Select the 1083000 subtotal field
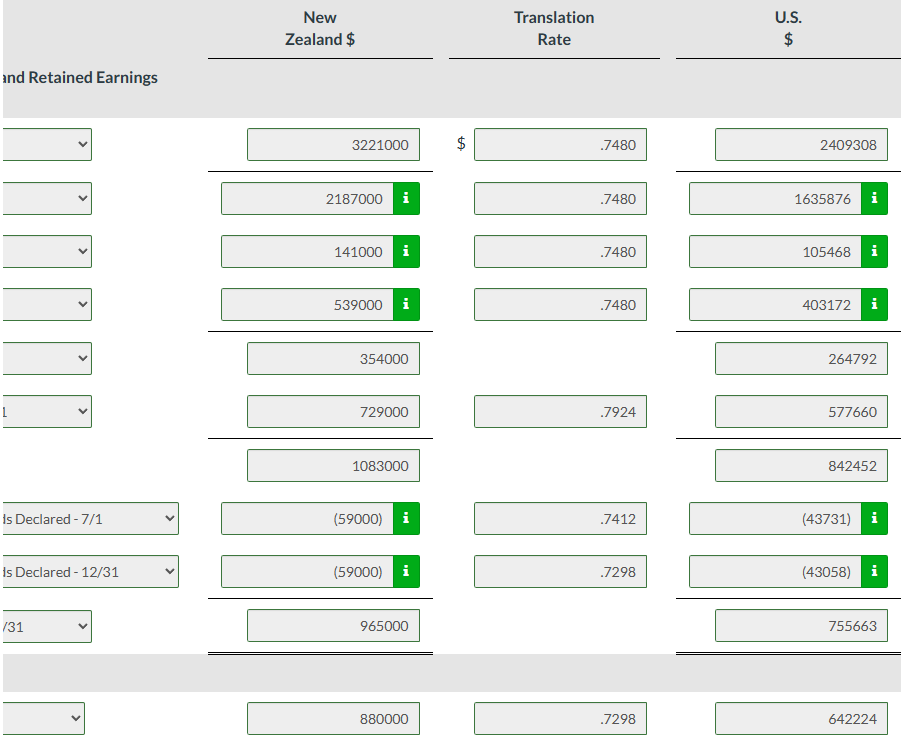 333,465
